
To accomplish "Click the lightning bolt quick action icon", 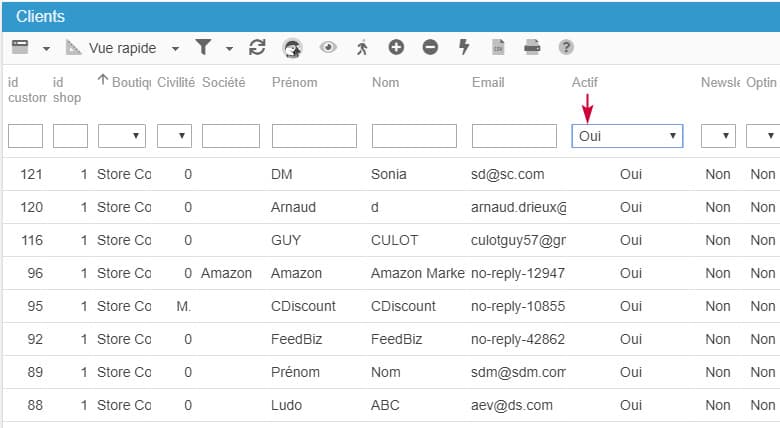I will pyautogui.click(x=464, y=47).
